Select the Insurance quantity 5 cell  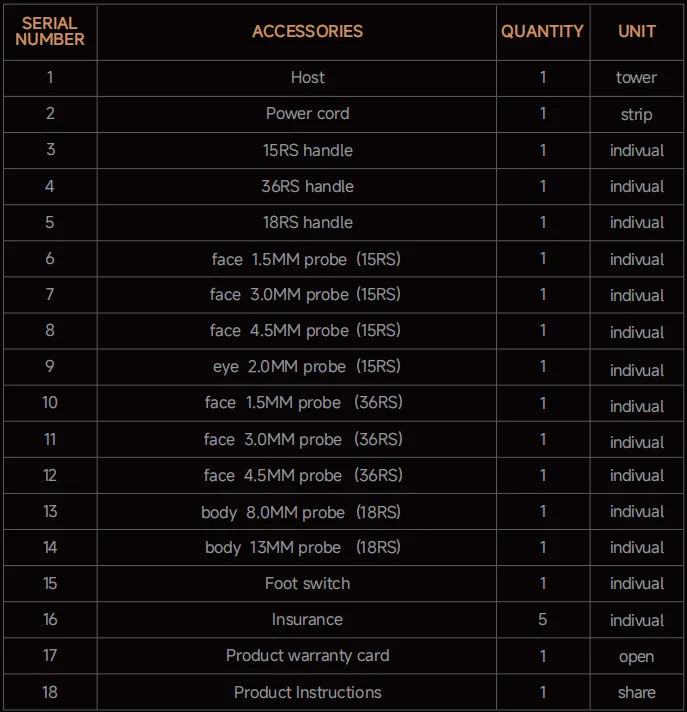coord(543,619)
